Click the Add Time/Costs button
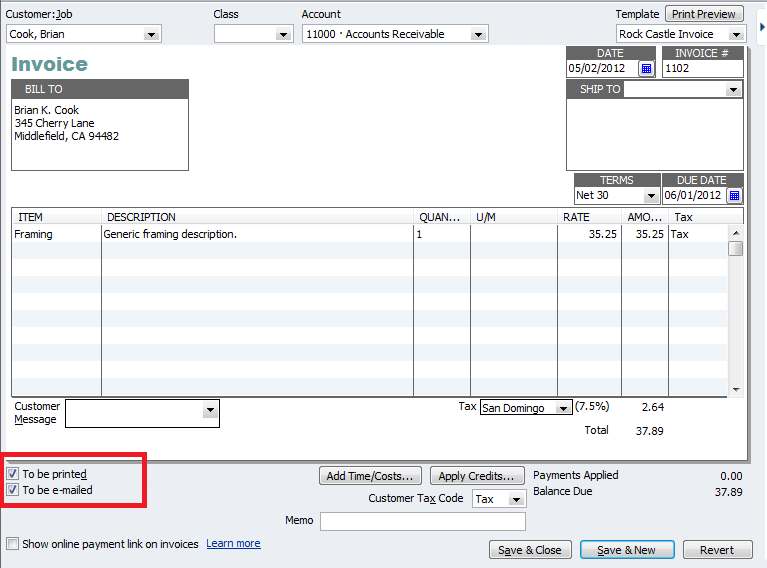The image size is (767, 568). (370, 476)
